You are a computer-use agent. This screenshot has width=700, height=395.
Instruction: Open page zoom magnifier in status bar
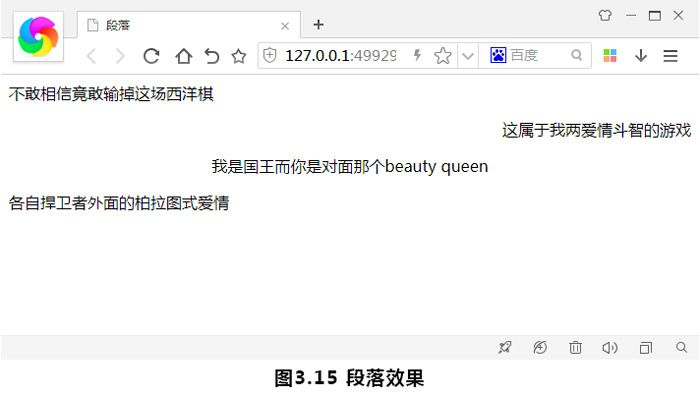click(681, 347)
